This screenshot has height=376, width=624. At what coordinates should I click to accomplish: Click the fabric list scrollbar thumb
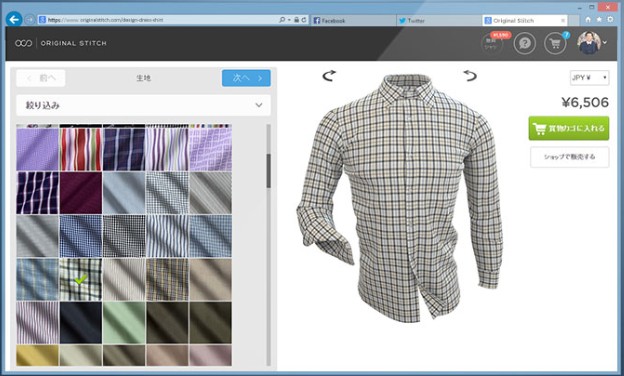[x=269, y=171]
